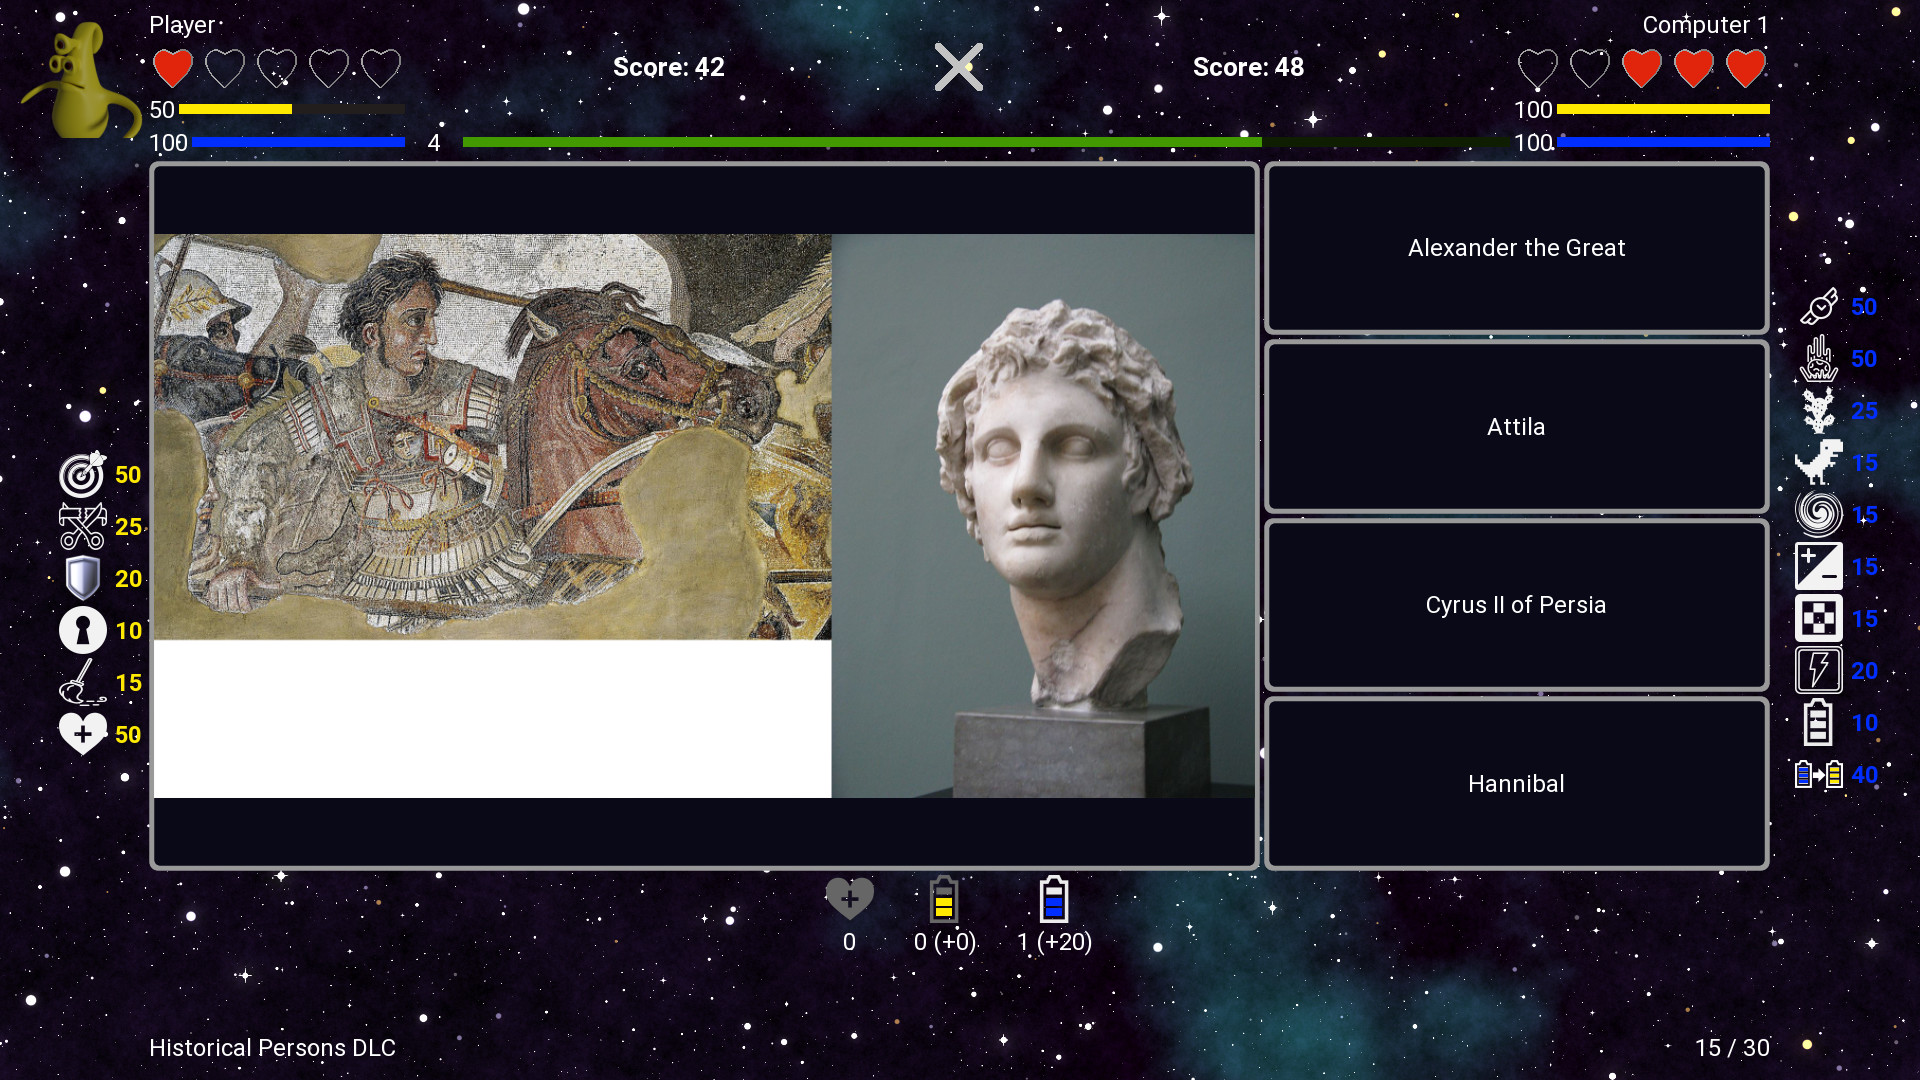
Task: Choose answer Attila
Action: 1516,427
